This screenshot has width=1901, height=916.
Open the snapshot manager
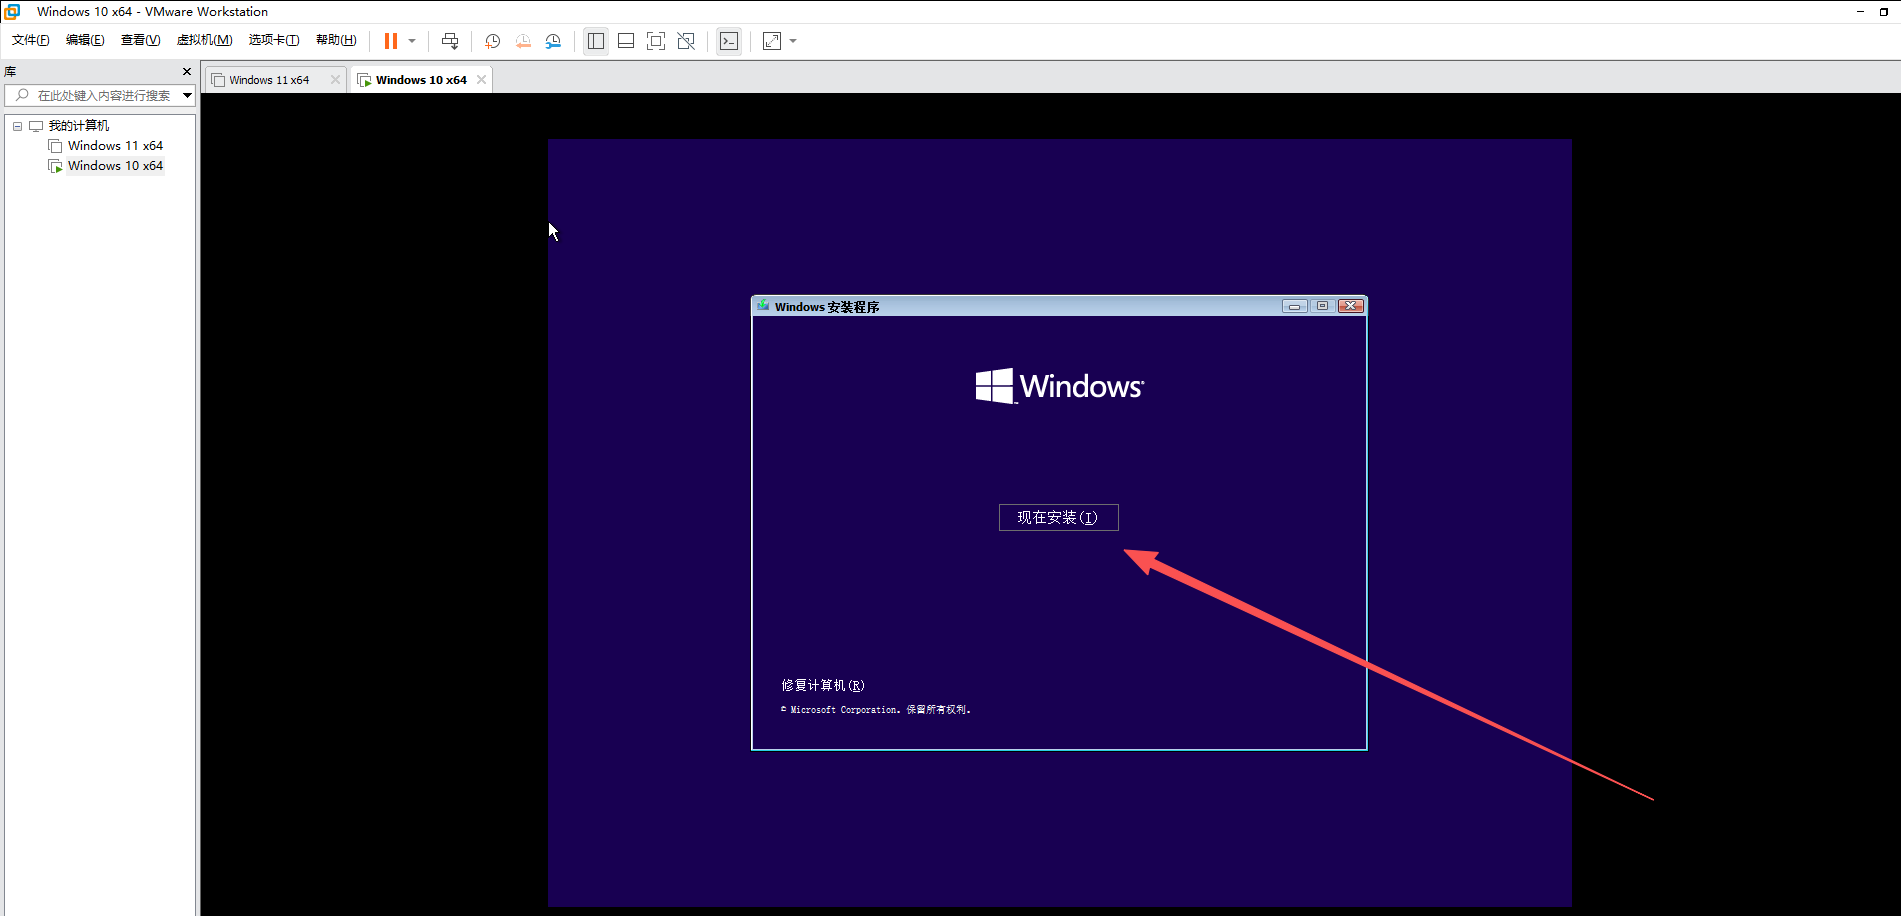[553, 41]
